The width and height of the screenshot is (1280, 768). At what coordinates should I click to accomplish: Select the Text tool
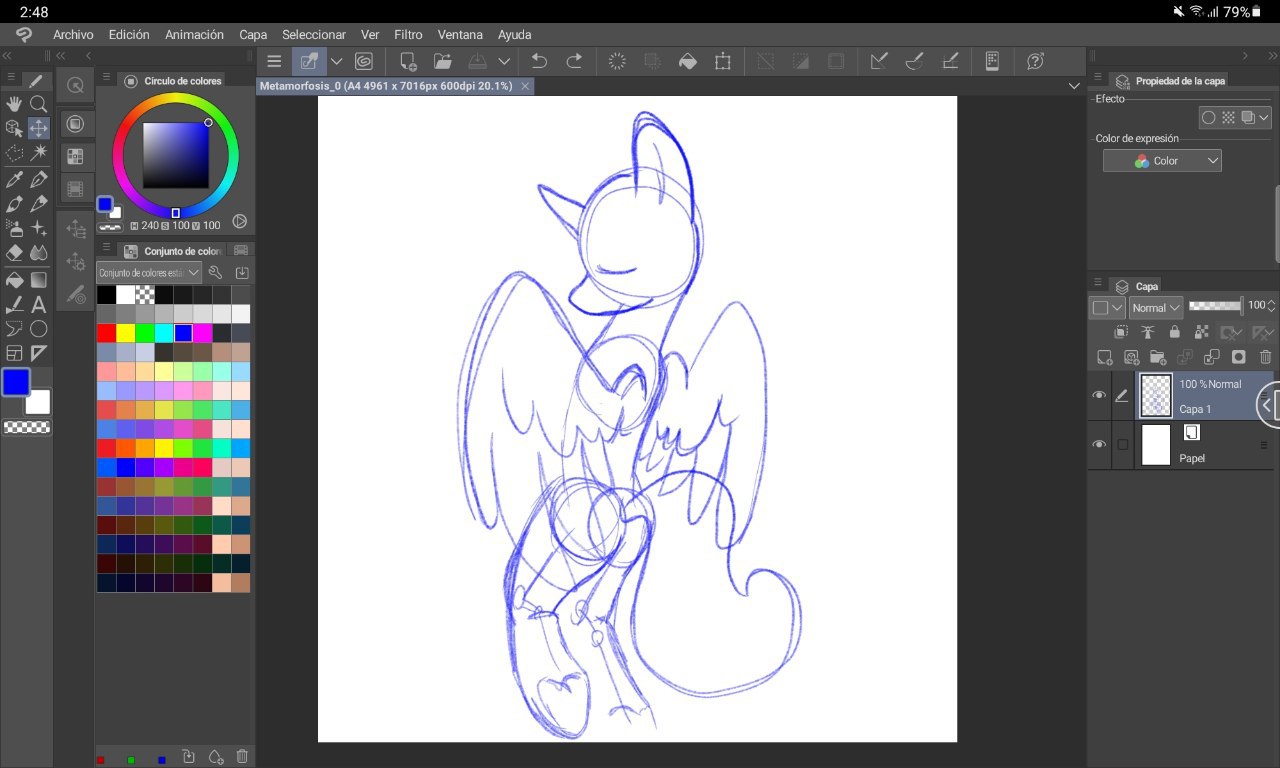pyautogui.click(x=39, y=305)
